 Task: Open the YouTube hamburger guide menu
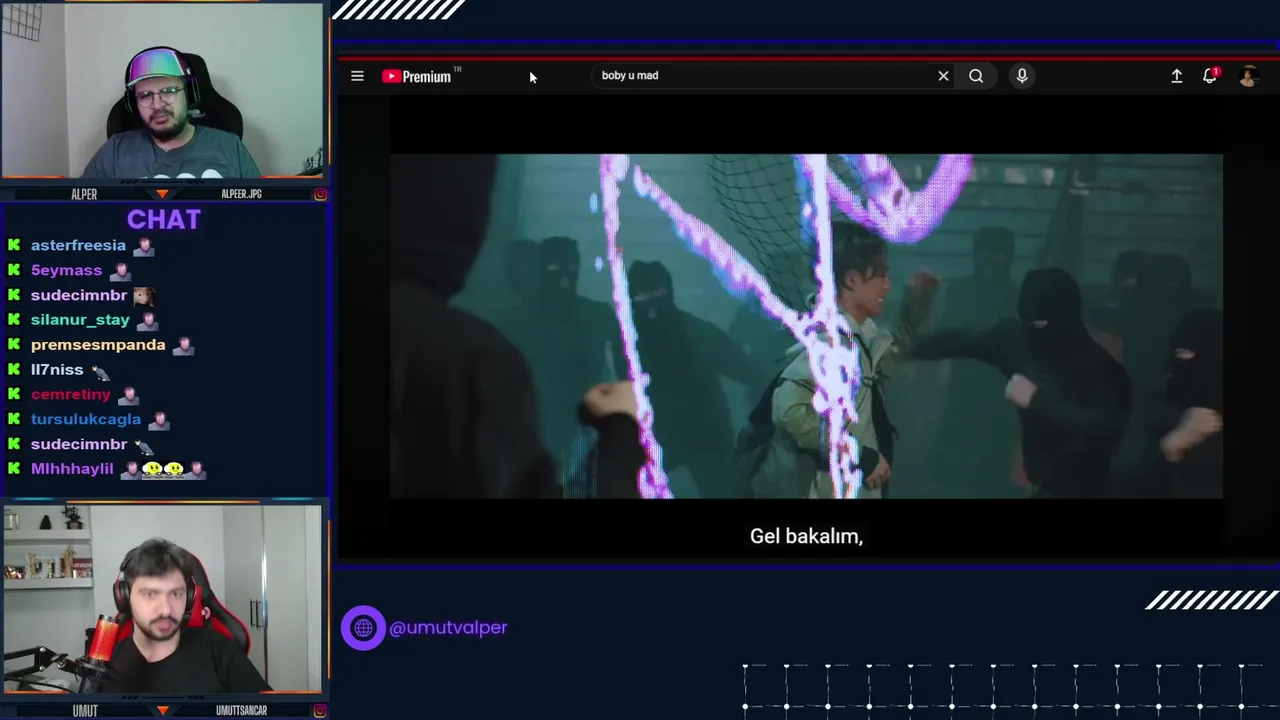(357, 76)
